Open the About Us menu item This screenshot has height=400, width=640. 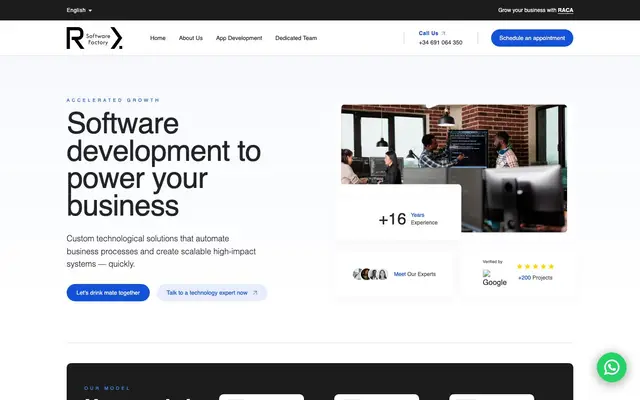coord(191,38)
